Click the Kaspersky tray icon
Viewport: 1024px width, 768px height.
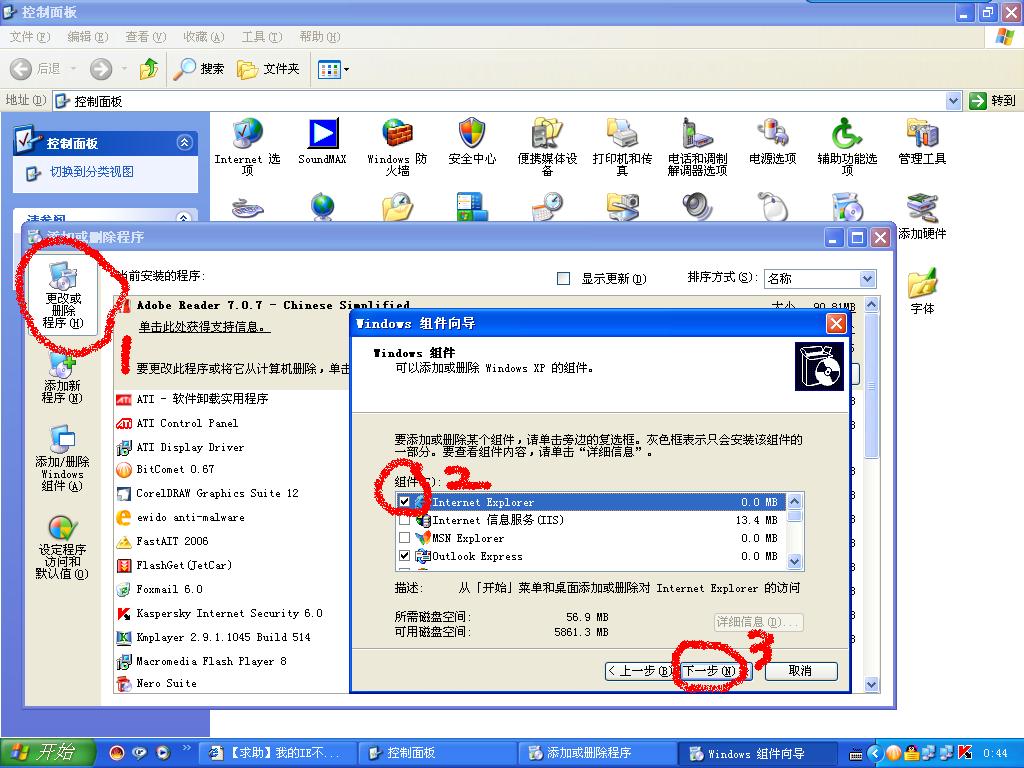tap(965, 753)
